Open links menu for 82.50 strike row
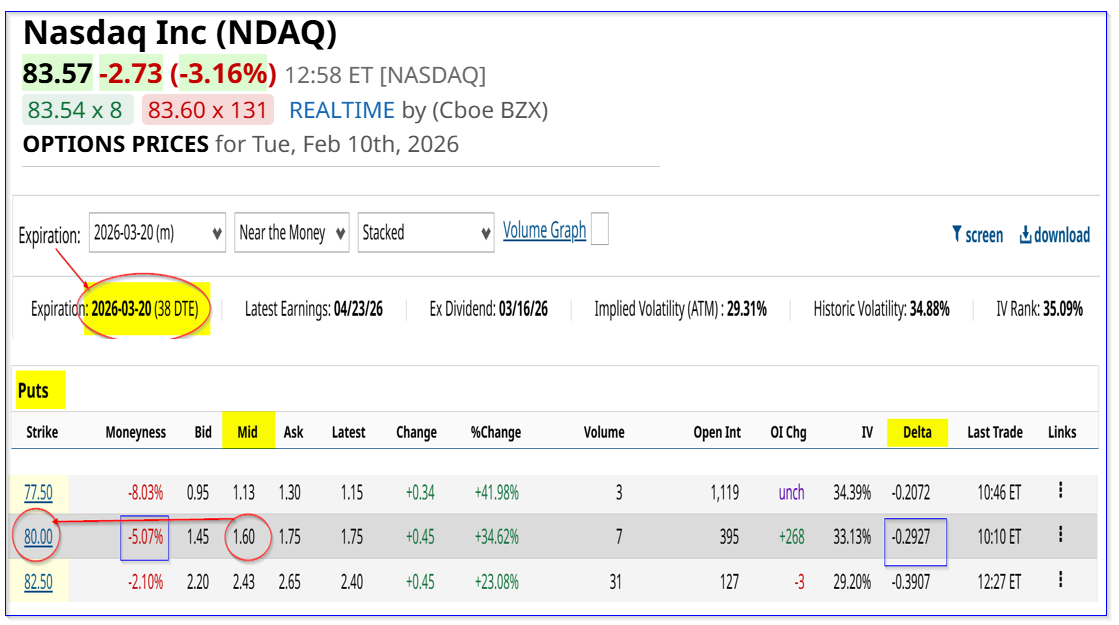This screenshot has width=1119, height=625. (1060, 580)
